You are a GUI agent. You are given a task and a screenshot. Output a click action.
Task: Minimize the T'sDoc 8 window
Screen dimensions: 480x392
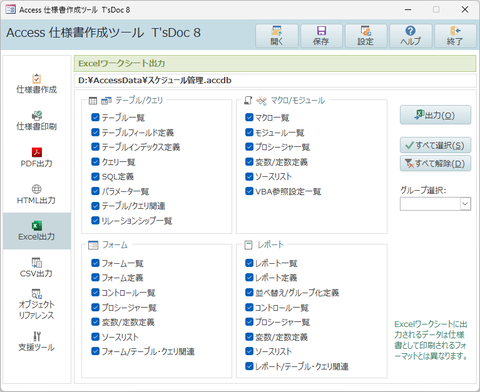(408, 10)
